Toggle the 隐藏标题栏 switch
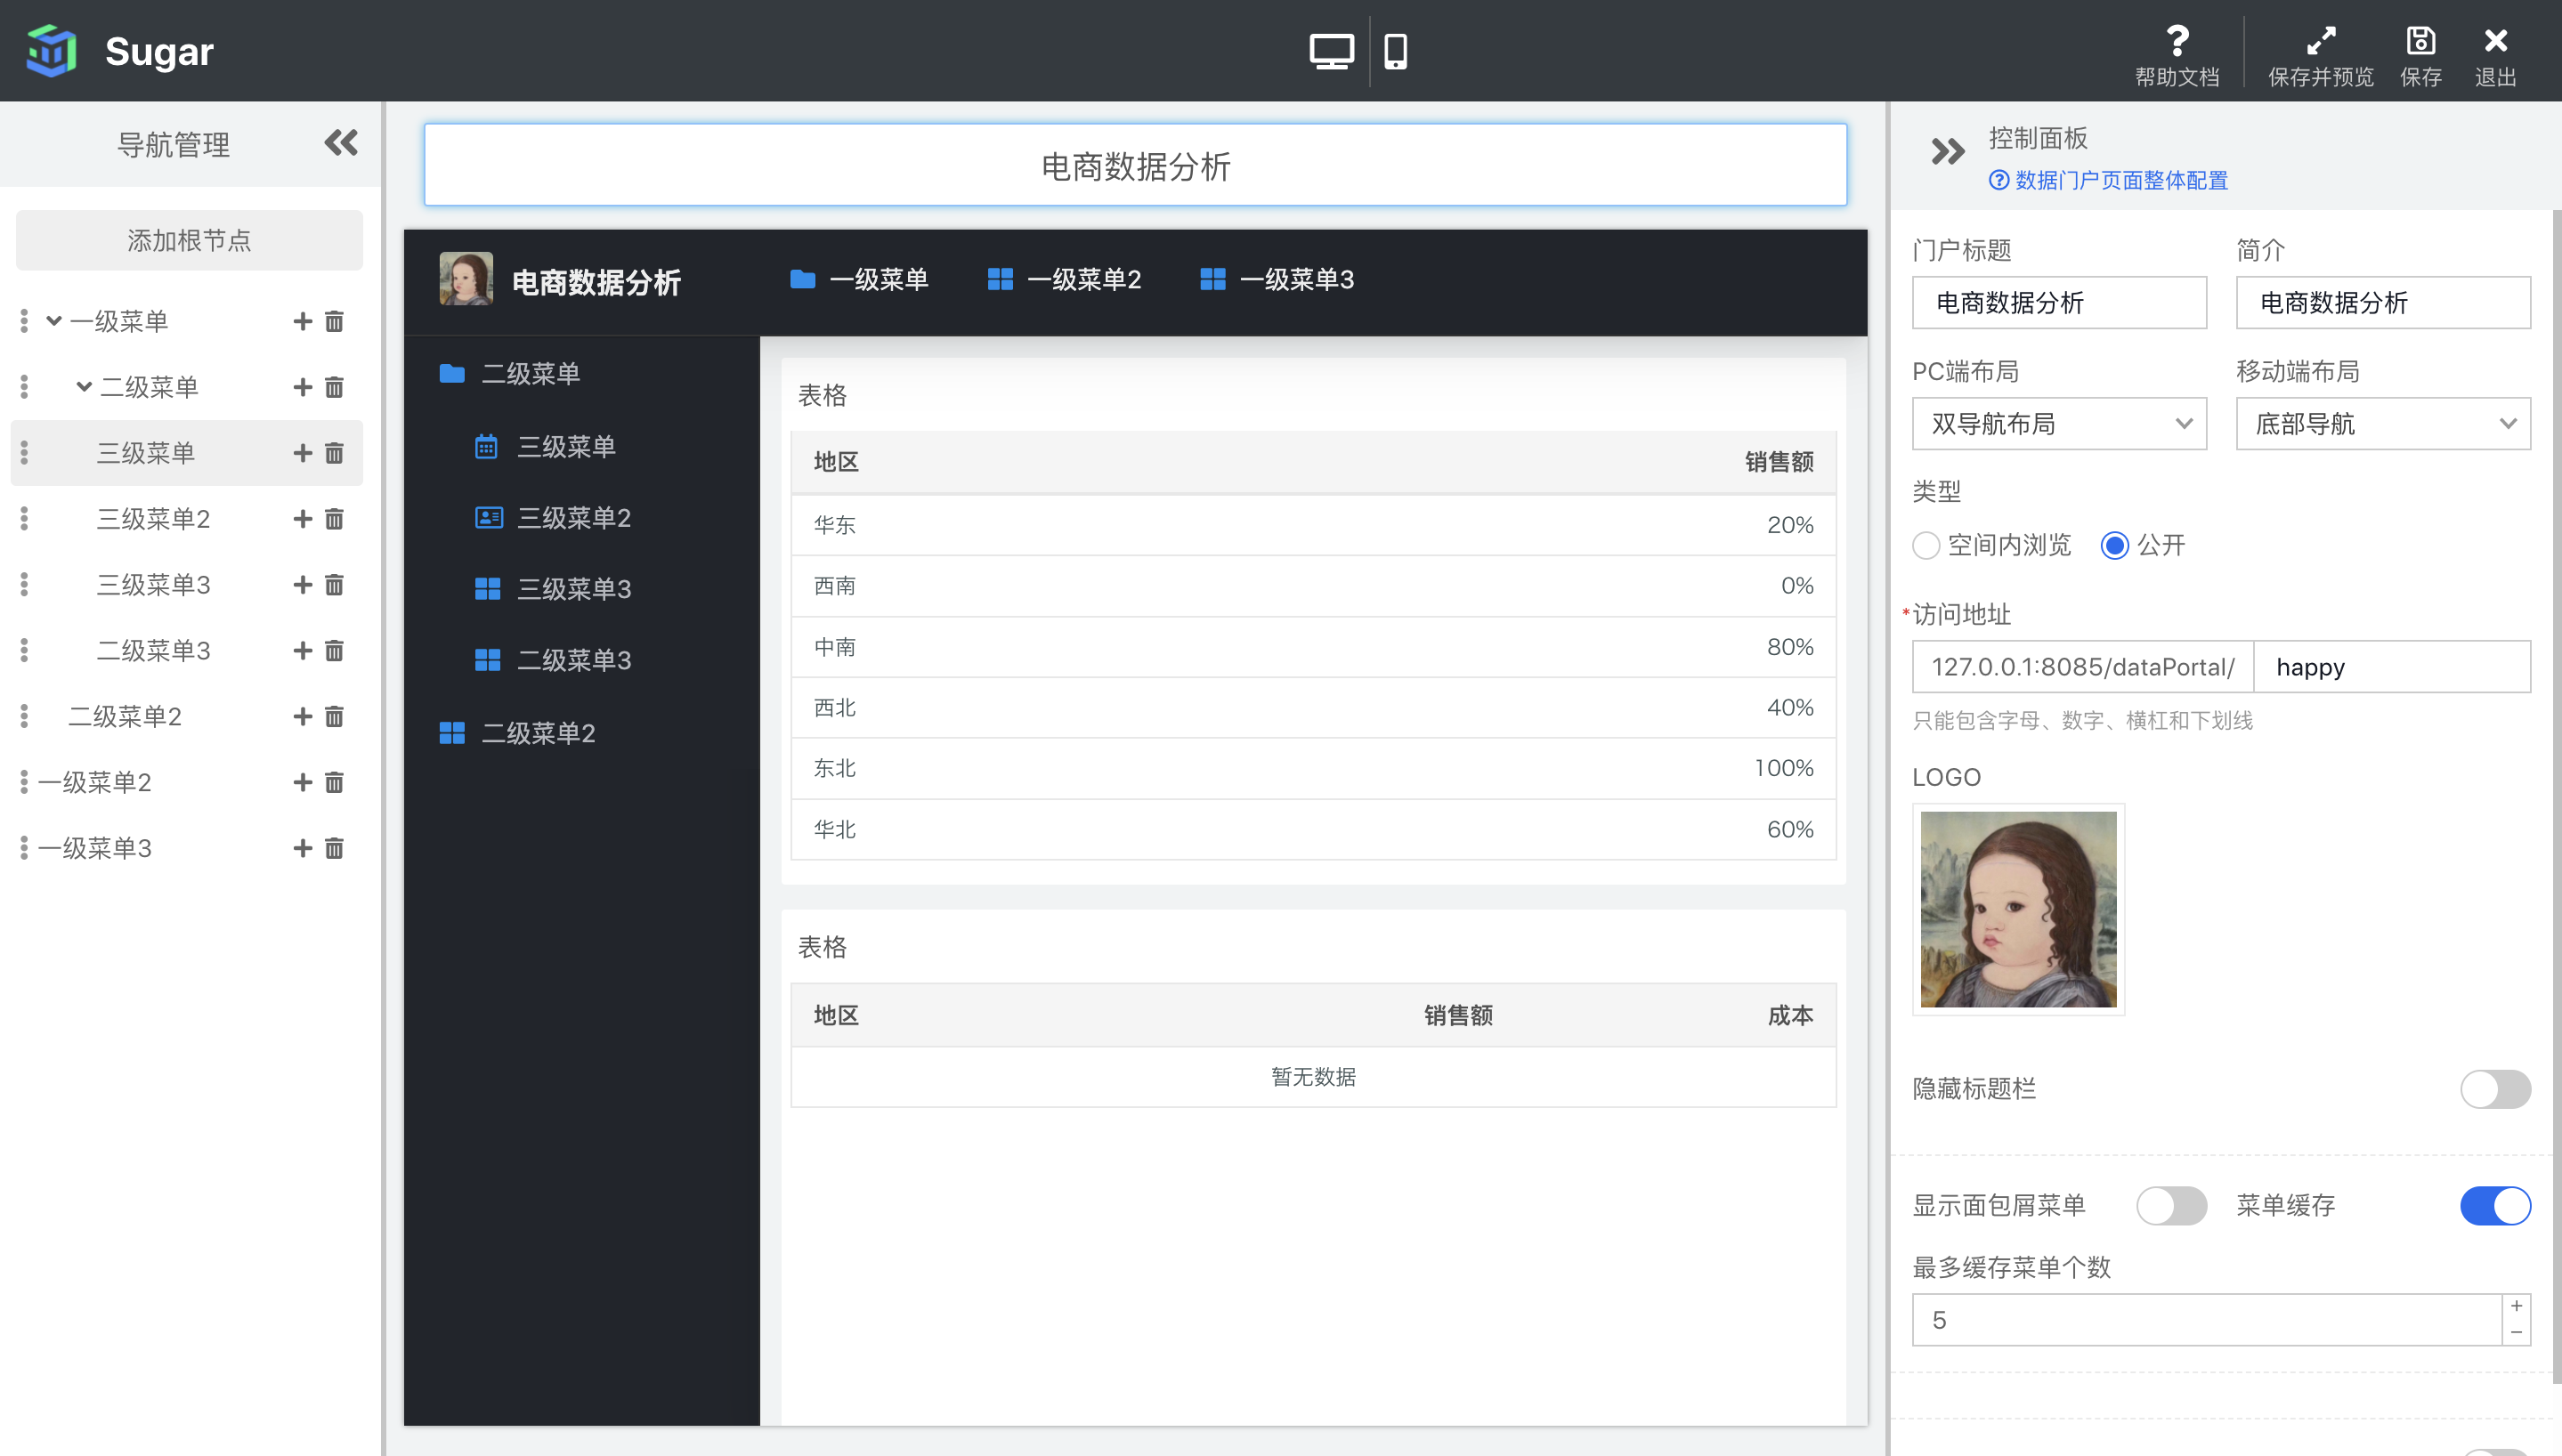This screenshot has height=1456, width=2562. (2495, 1089)
